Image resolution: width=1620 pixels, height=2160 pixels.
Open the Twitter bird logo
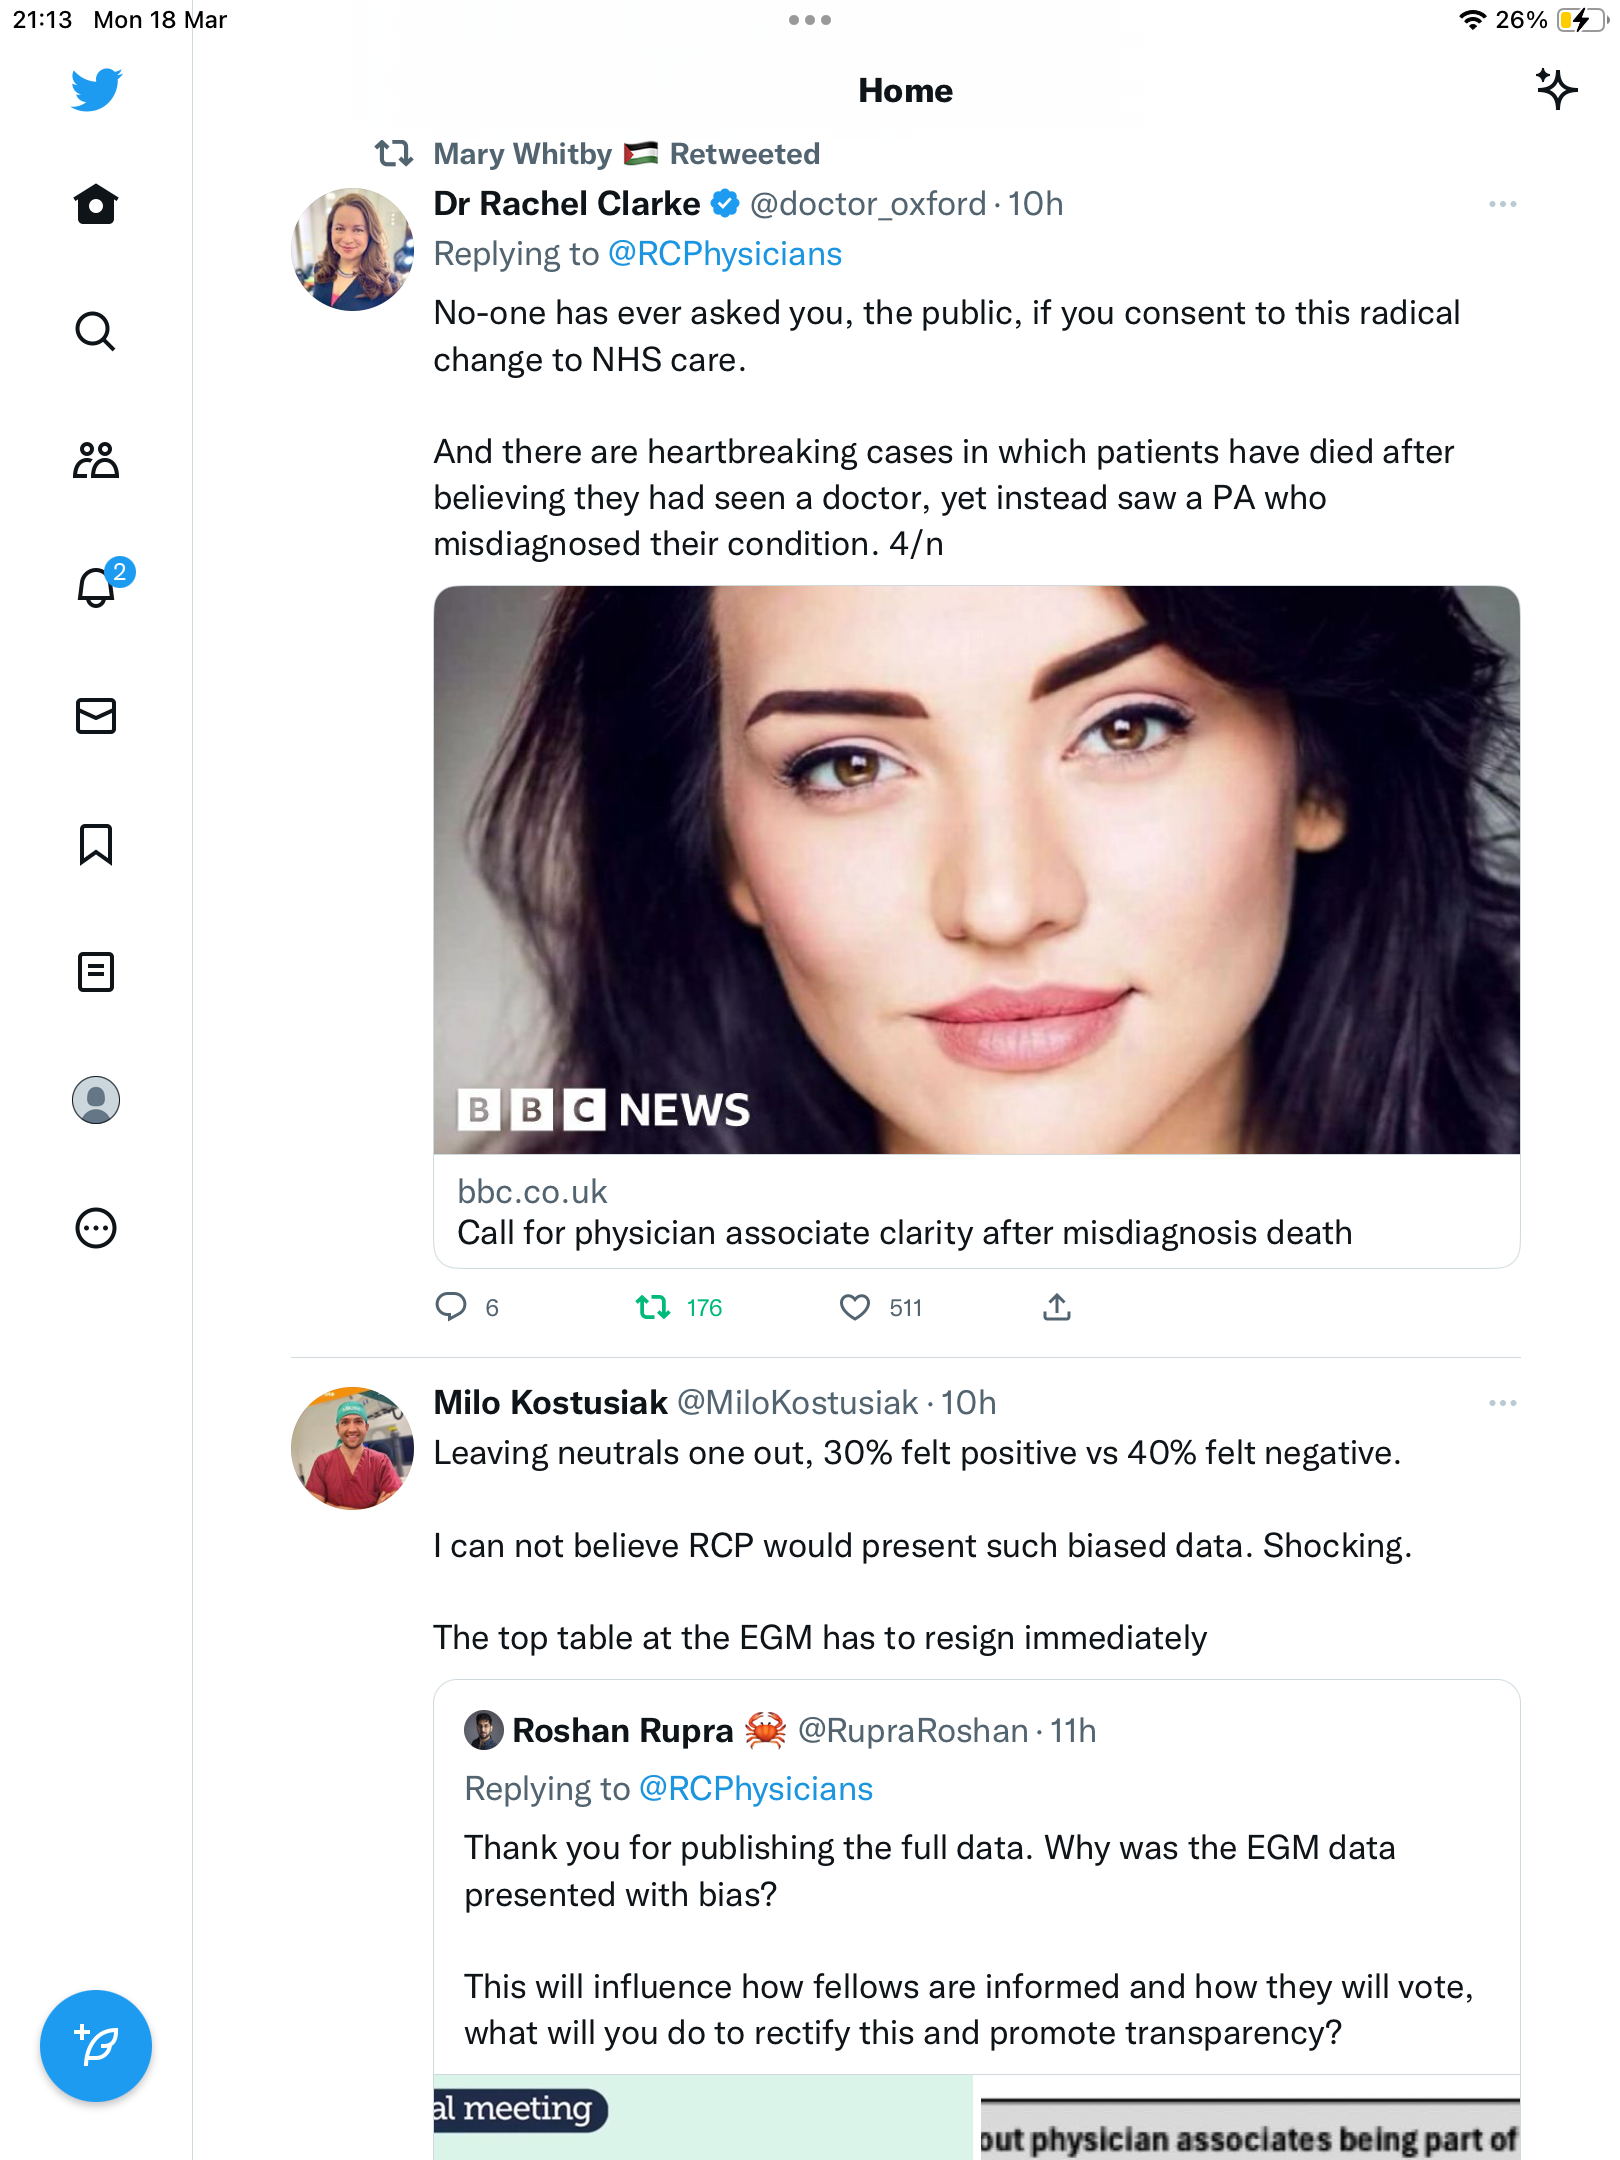tap(96, 90)
